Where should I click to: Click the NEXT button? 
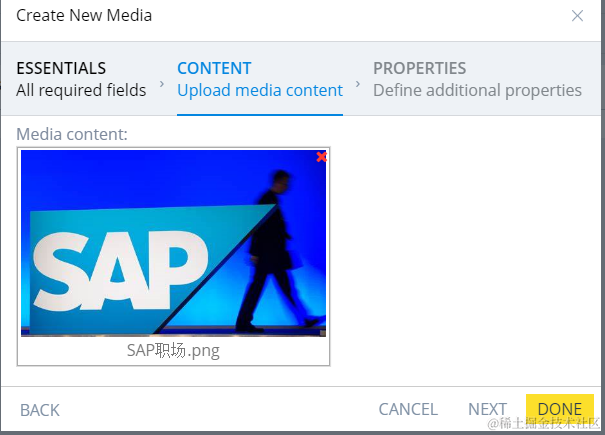click(x=487, y=409)
